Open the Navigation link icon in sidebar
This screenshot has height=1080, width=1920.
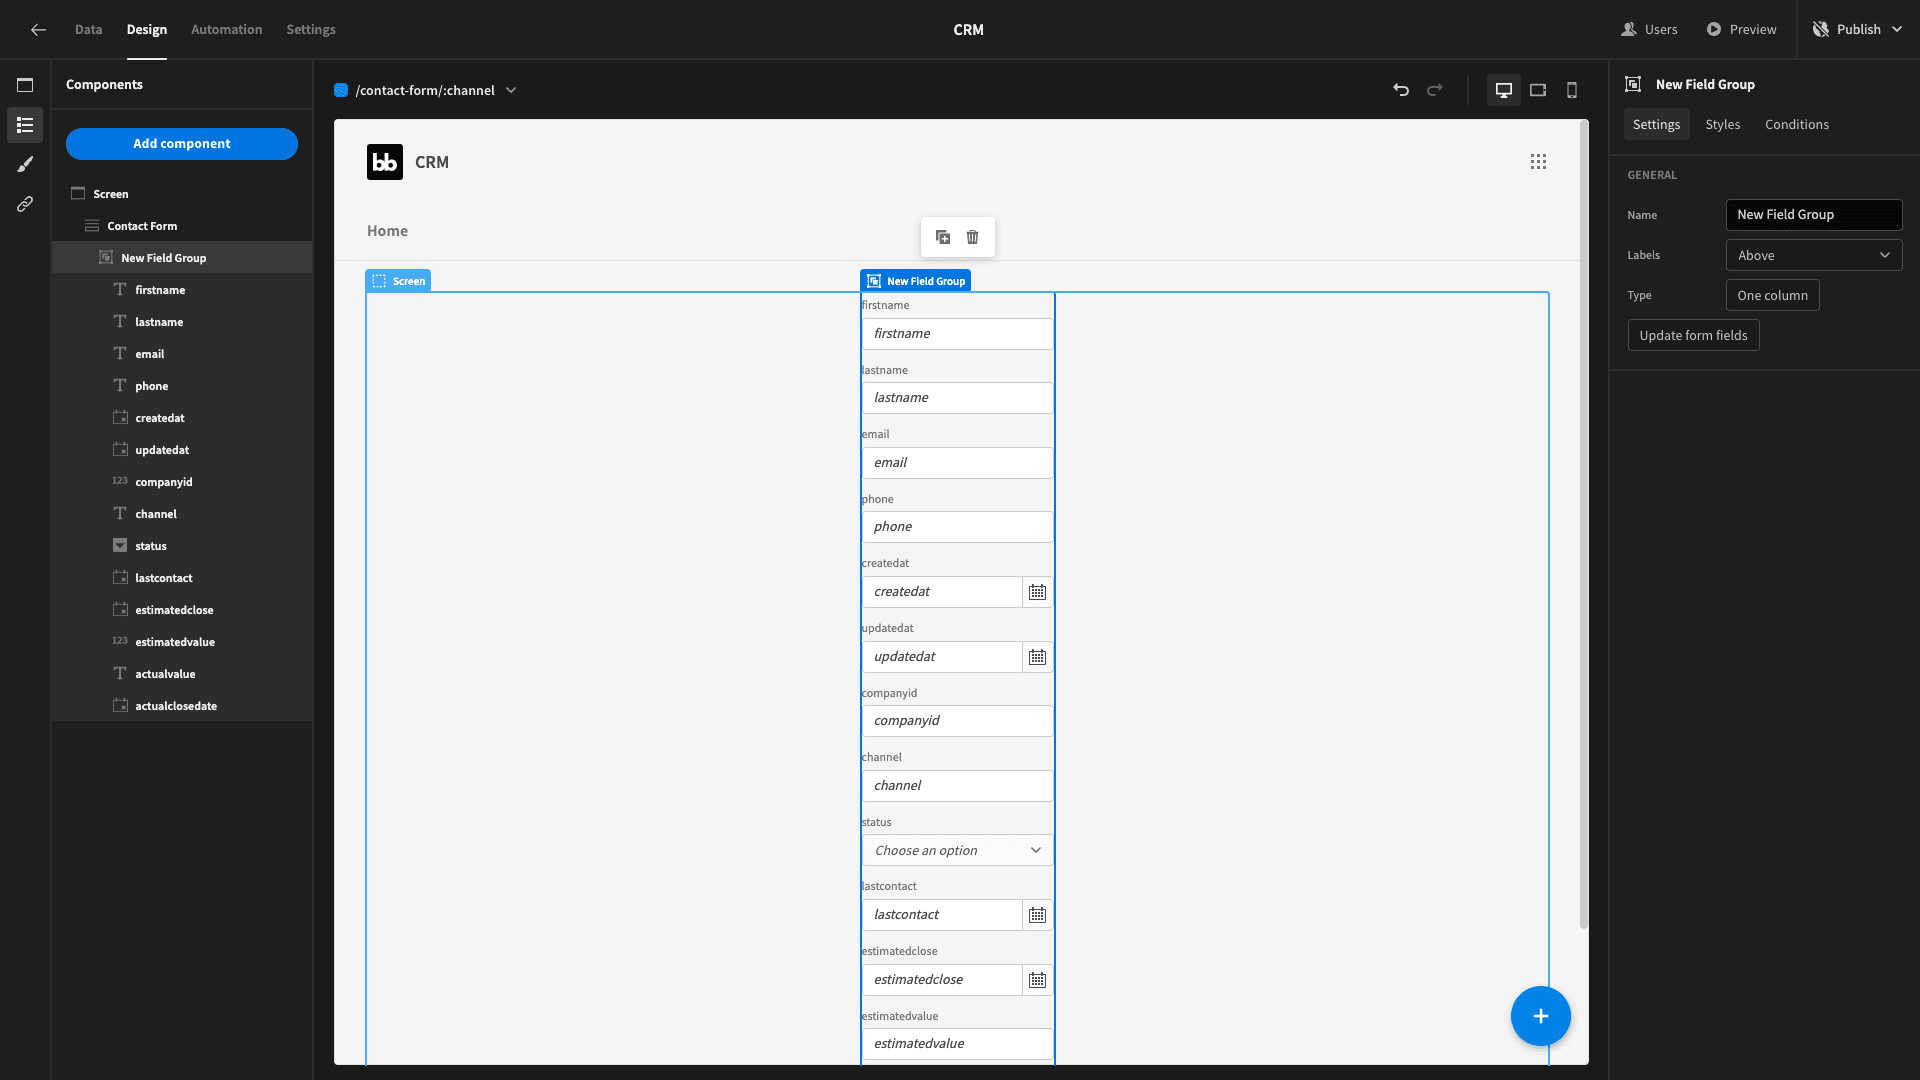pos(25,204)
